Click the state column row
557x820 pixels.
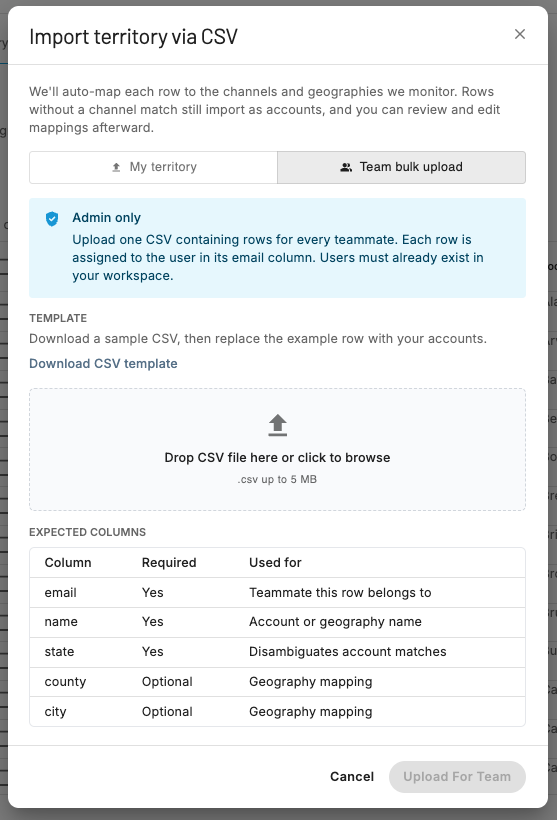[277, 652]
